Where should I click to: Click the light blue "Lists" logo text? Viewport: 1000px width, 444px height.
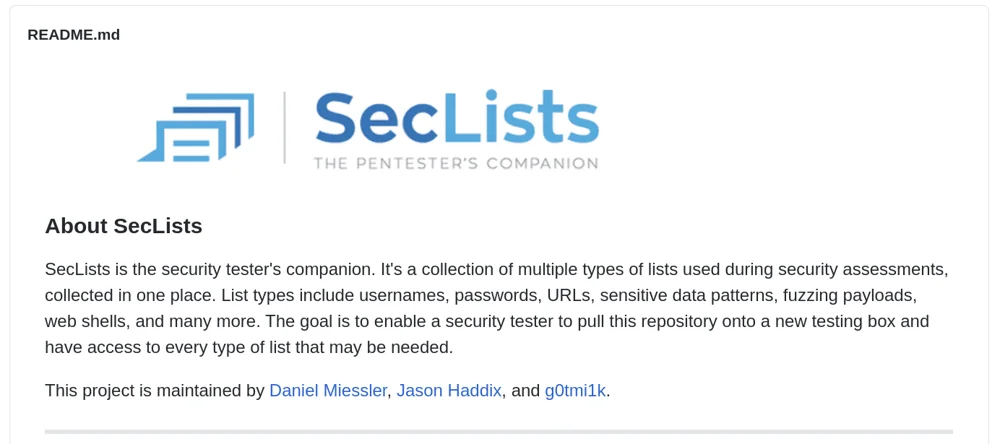[x=521, y=119]
